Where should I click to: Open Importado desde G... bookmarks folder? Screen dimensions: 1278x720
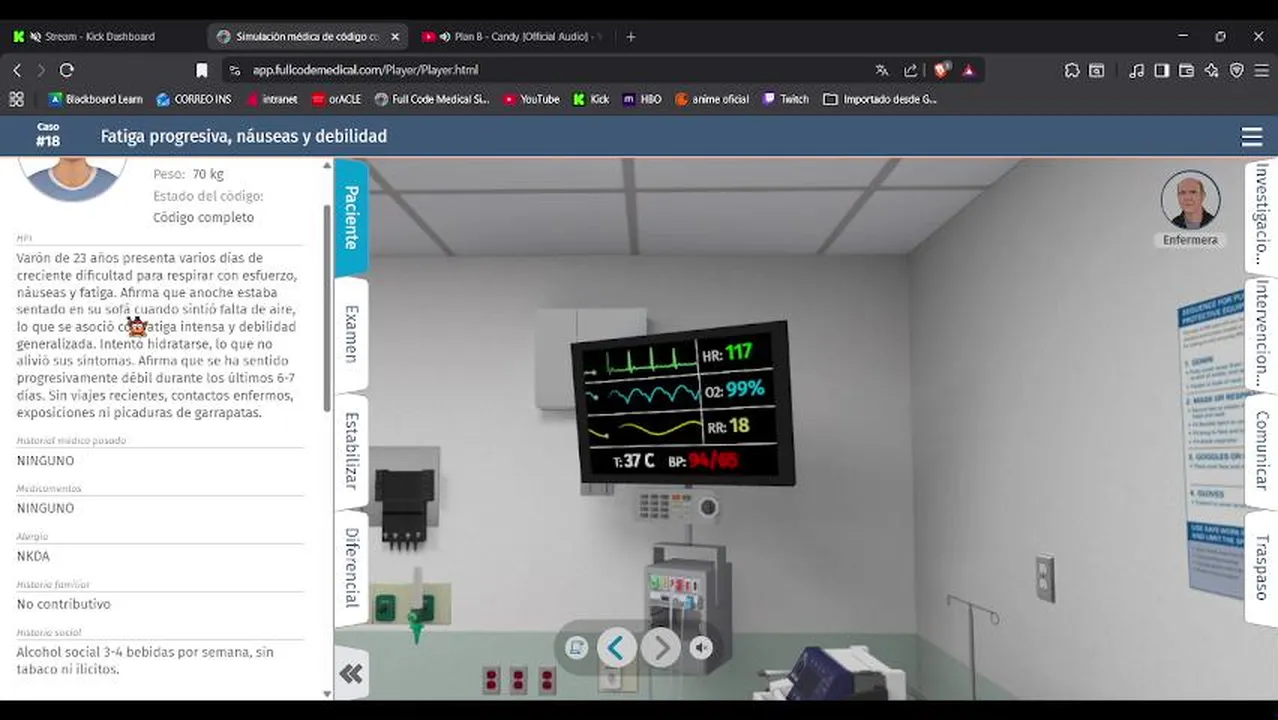coord(880,99)
